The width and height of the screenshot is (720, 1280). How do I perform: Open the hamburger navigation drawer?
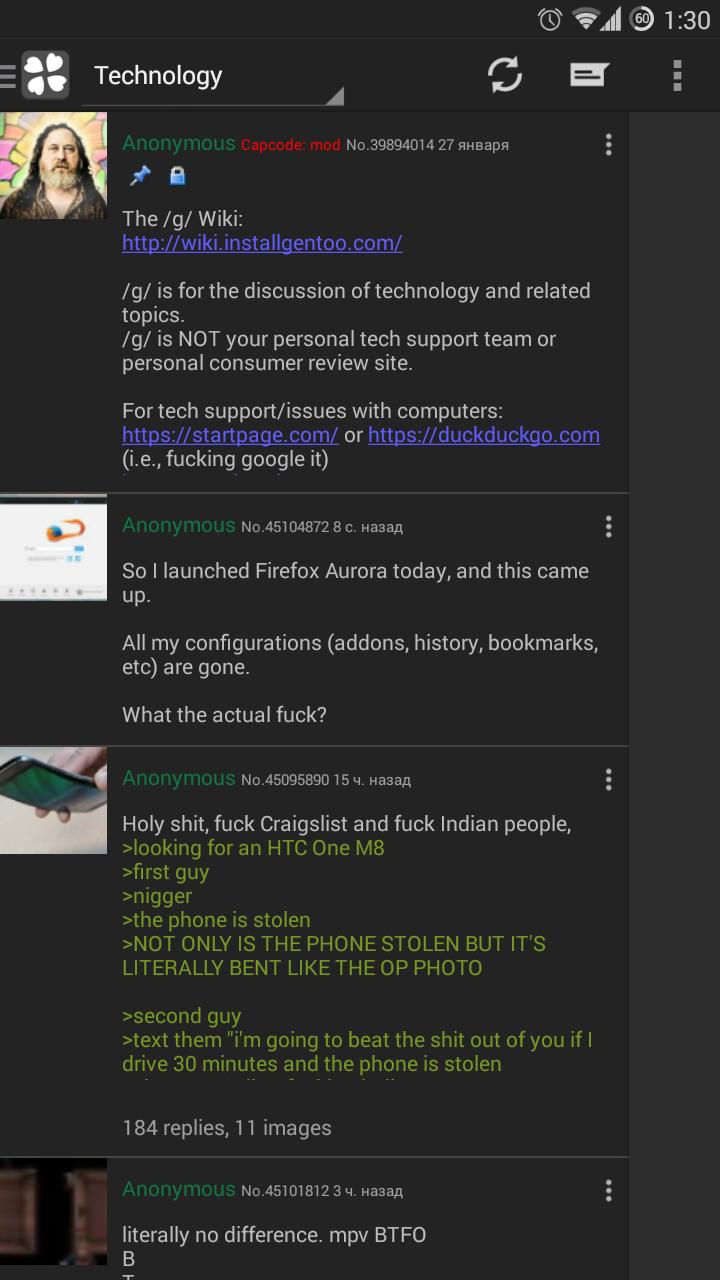coord(8,75)
